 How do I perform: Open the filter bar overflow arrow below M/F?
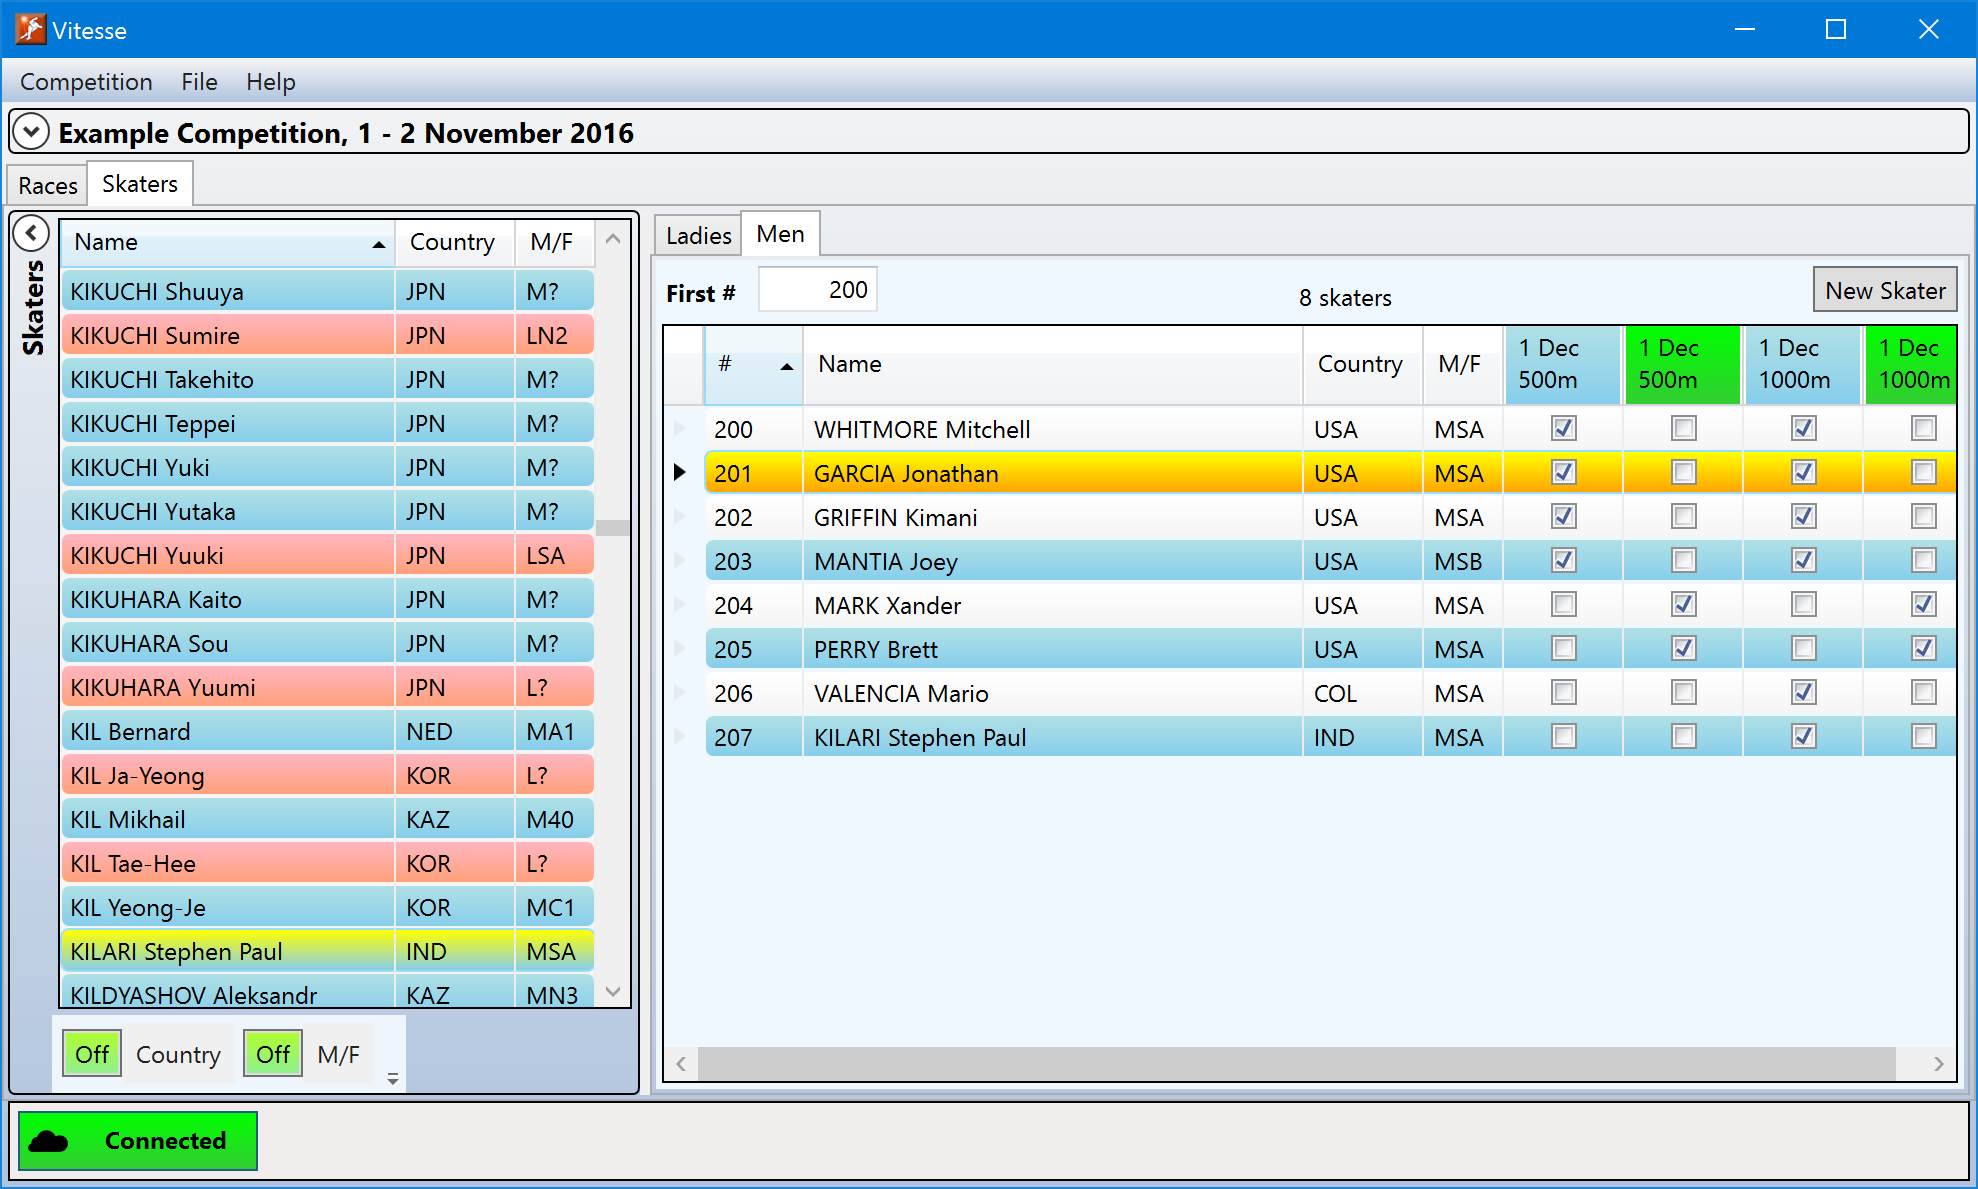point(393,1078)
